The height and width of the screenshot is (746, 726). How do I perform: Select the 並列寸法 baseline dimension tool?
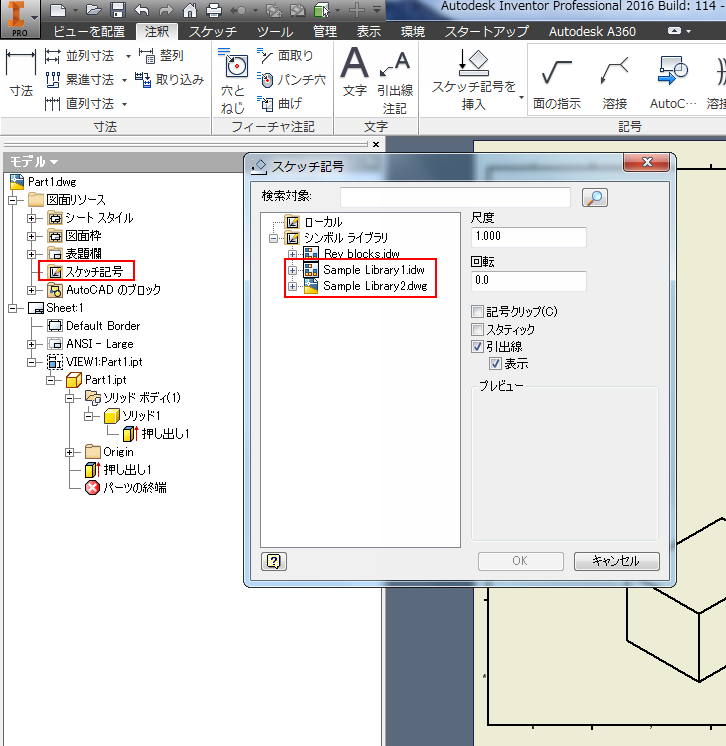pyautogui.click(x=80, y=56)
